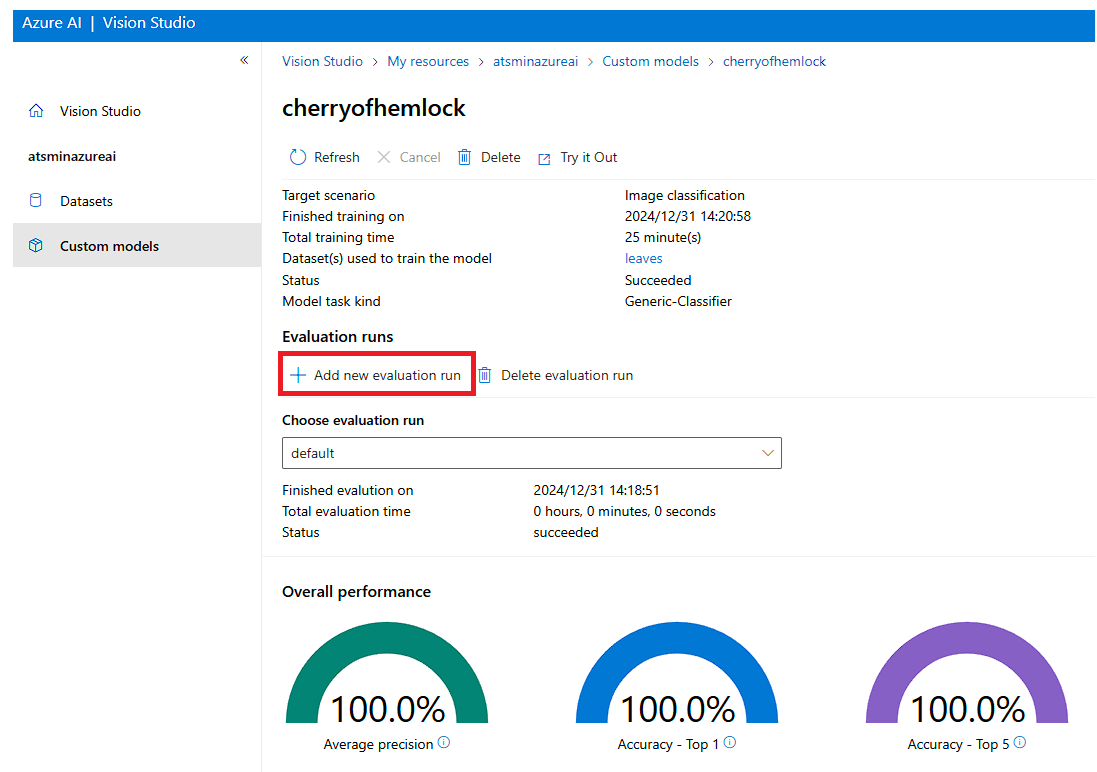Open the leaves dataset link
1097x772 pixels.
[644, 258]
